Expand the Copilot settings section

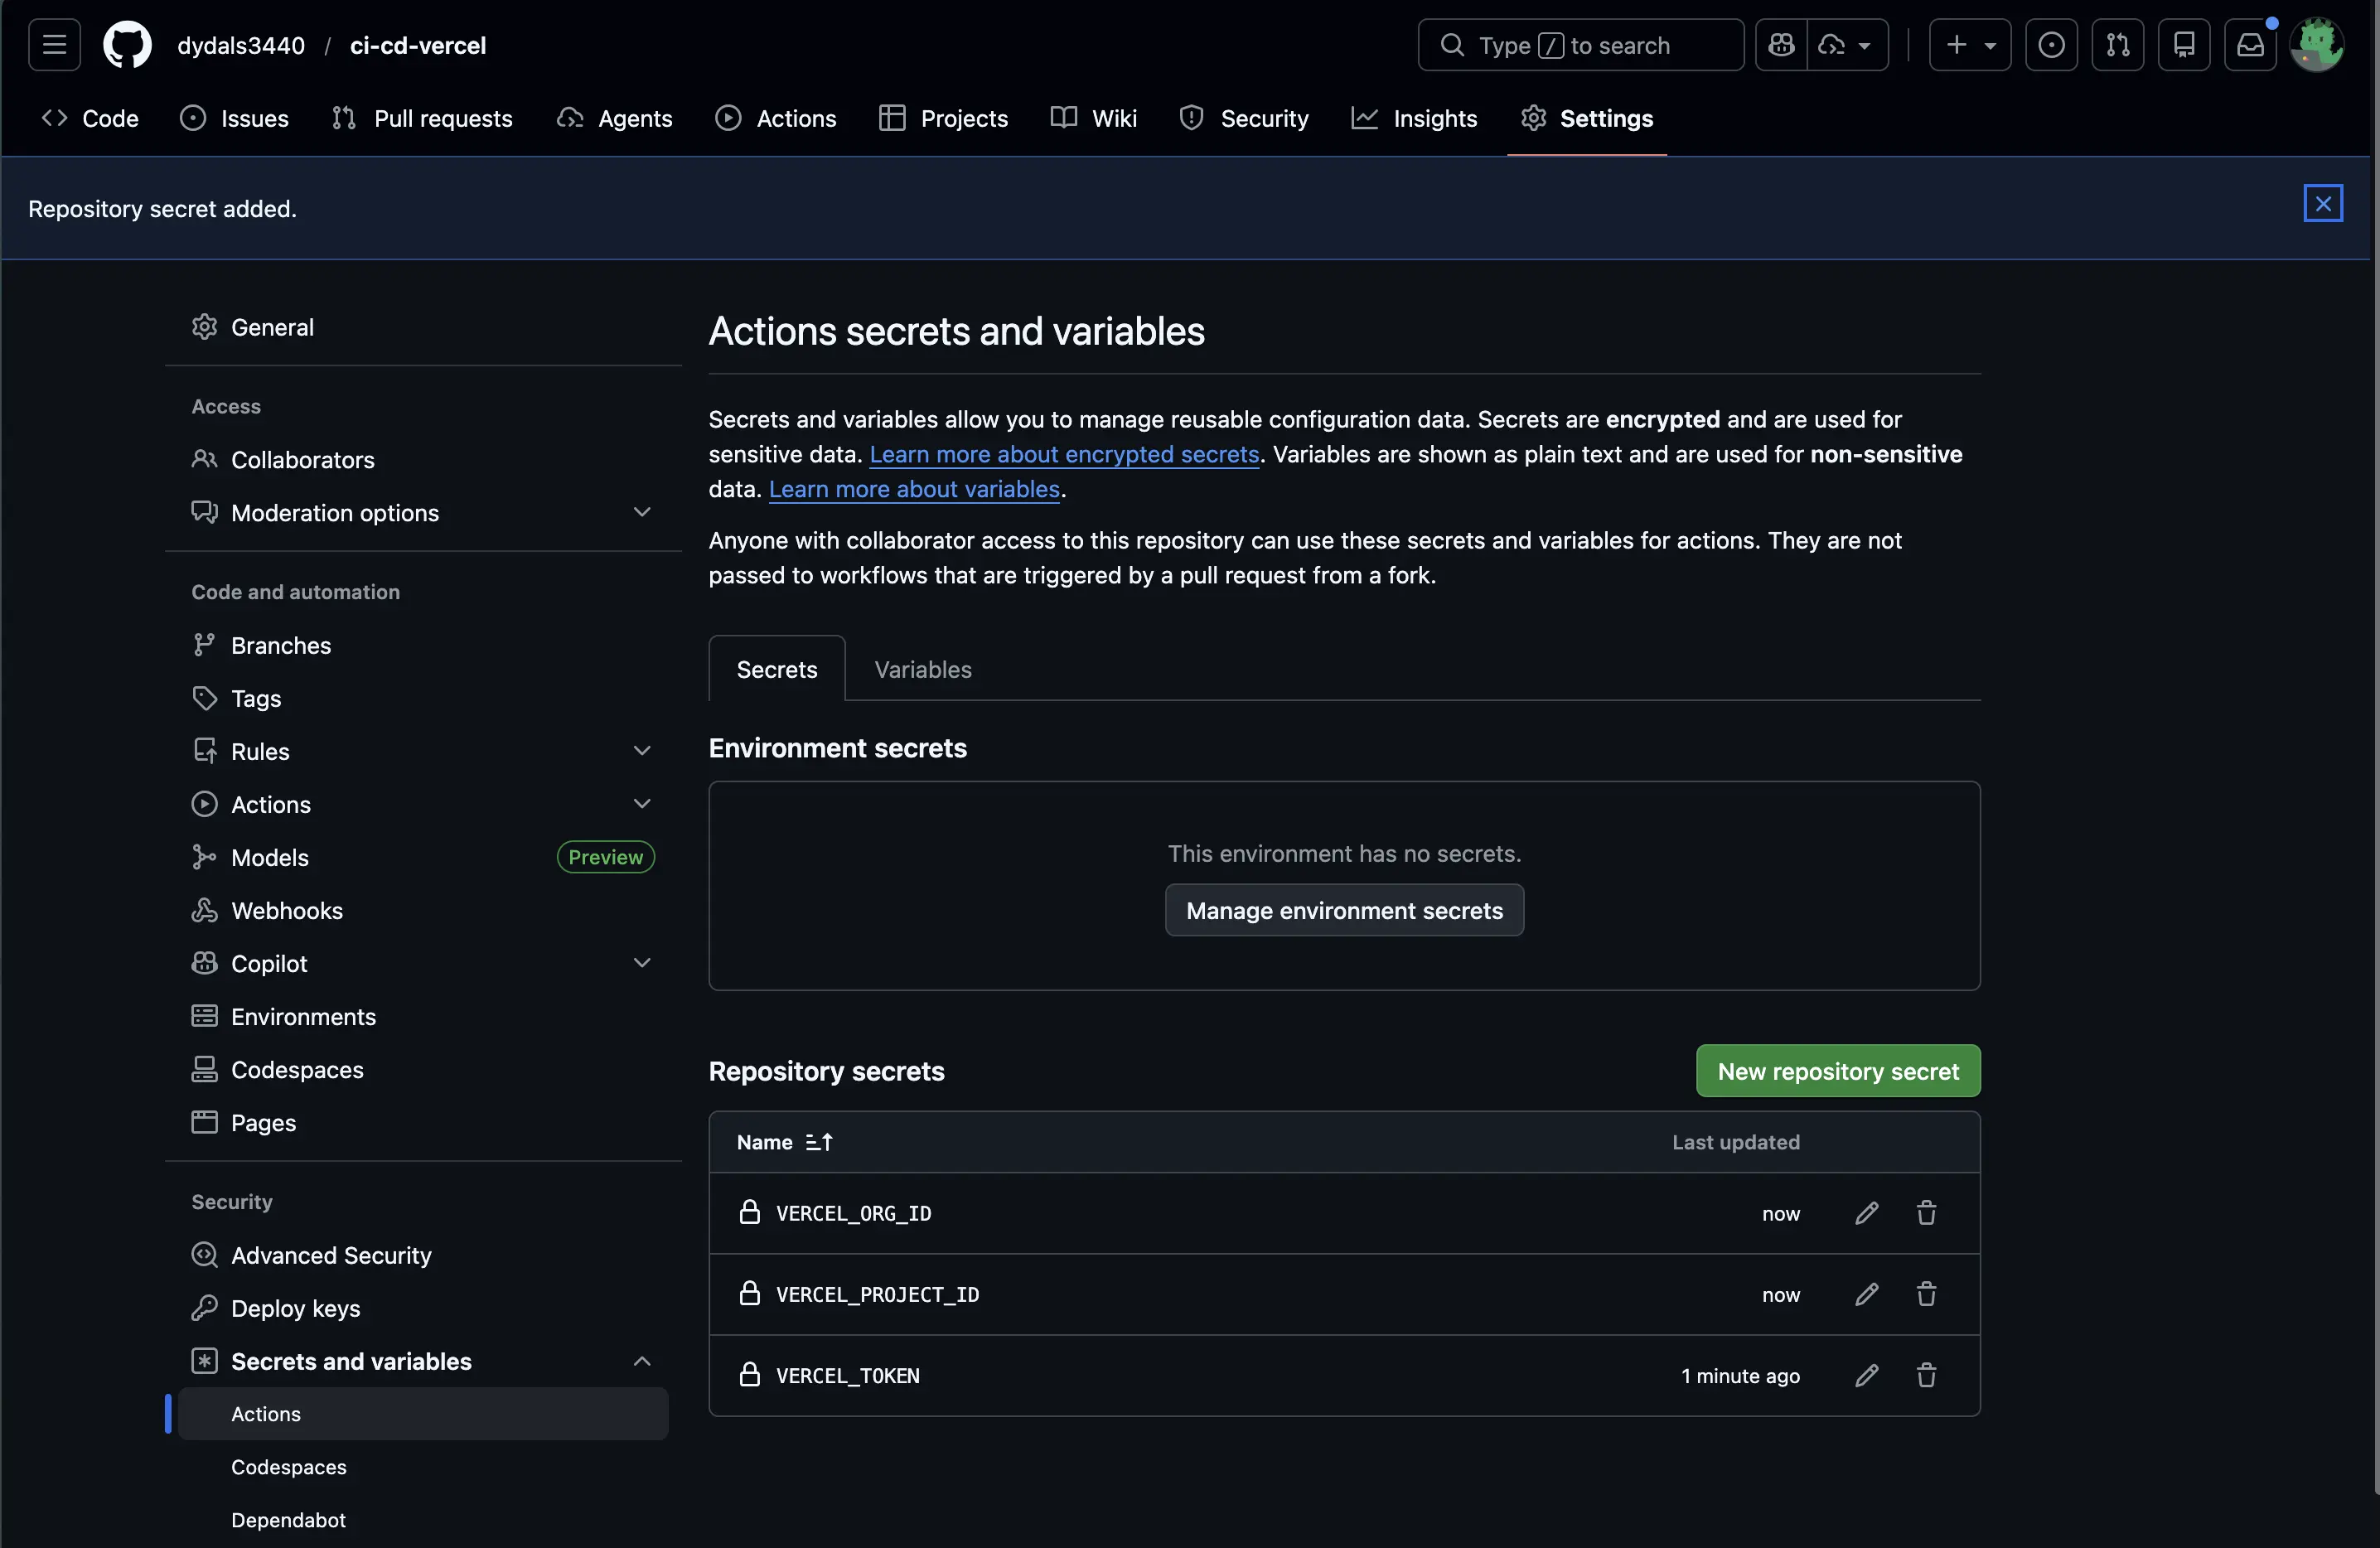(x=641, y=962)
